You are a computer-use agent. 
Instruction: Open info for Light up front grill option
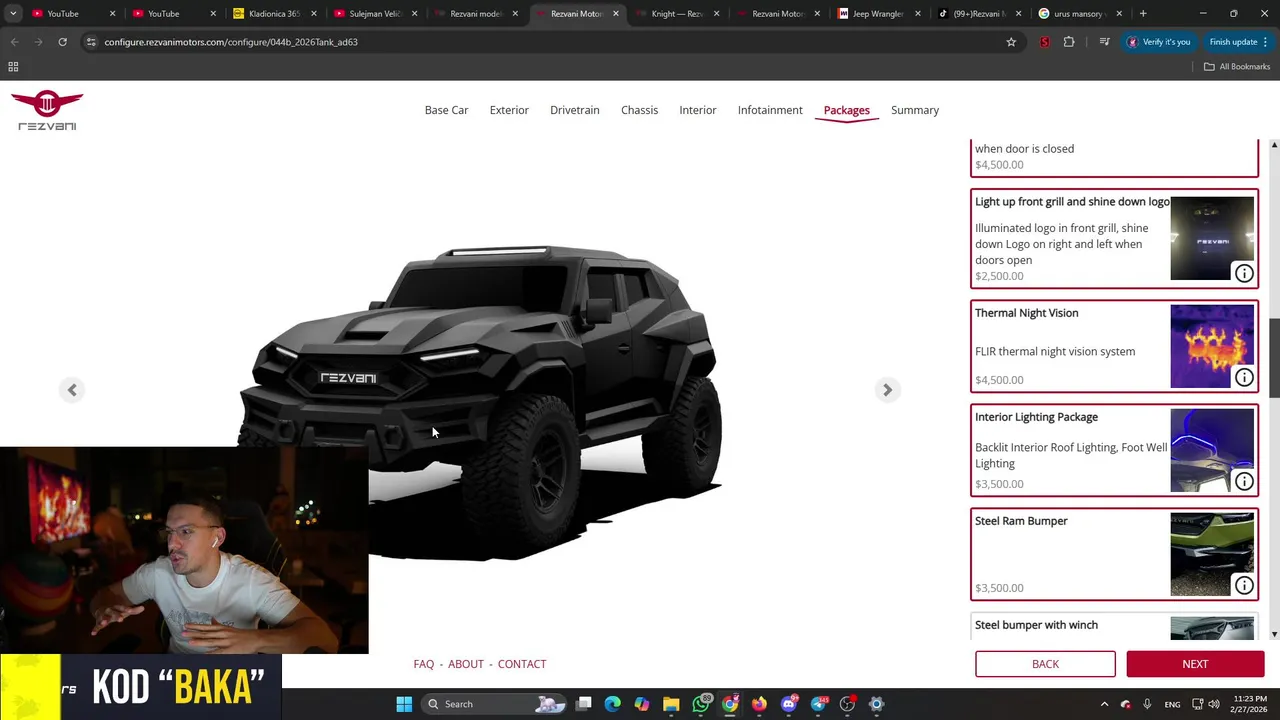point(1244,273)
